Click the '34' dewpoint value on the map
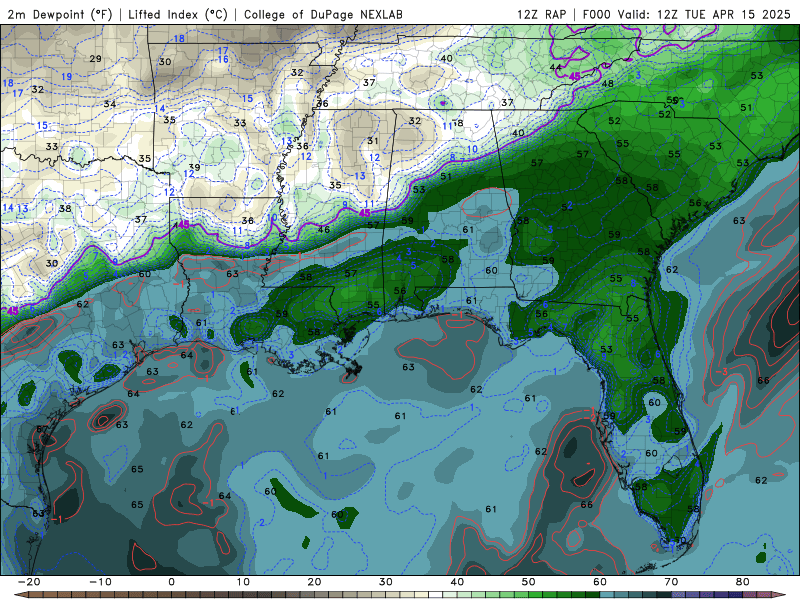This screenshot has width=800, height=600. click(x=110, y=104)
